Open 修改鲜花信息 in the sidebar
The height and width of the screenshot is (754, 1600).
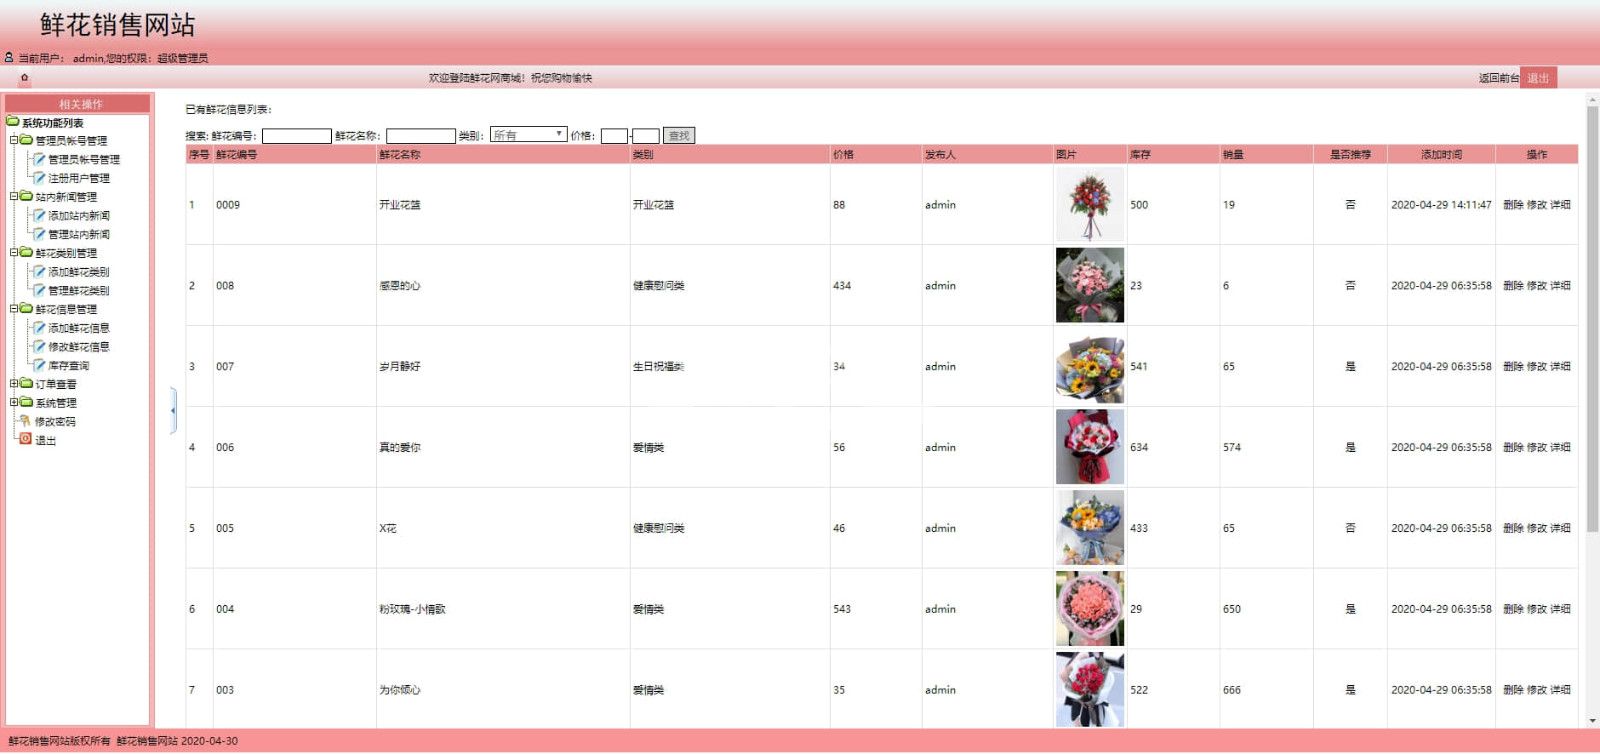(x=79, y=346)
